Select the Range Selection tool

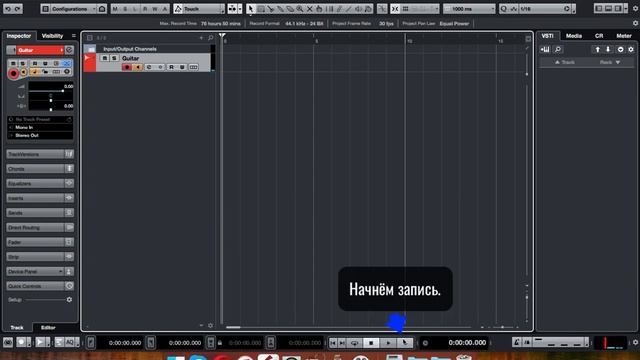click(x=261, y=9)
